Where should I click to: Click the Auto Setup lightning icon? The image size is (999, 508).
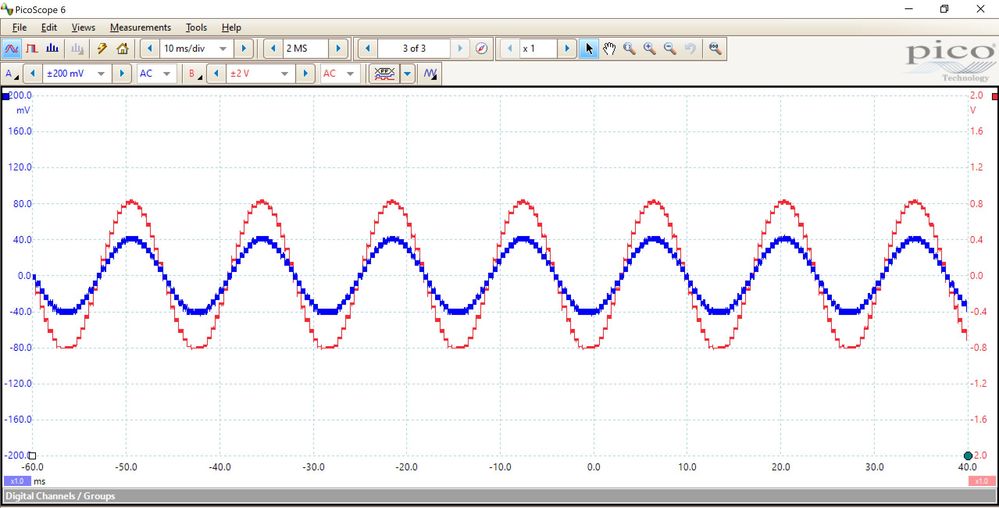point(101,48)
